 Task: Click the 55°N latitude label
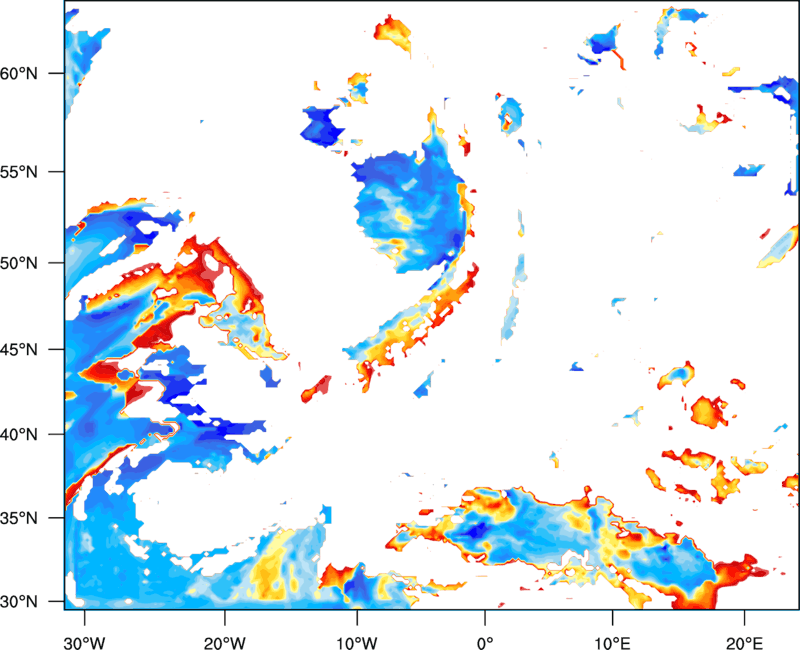click(x=19, y=172)
